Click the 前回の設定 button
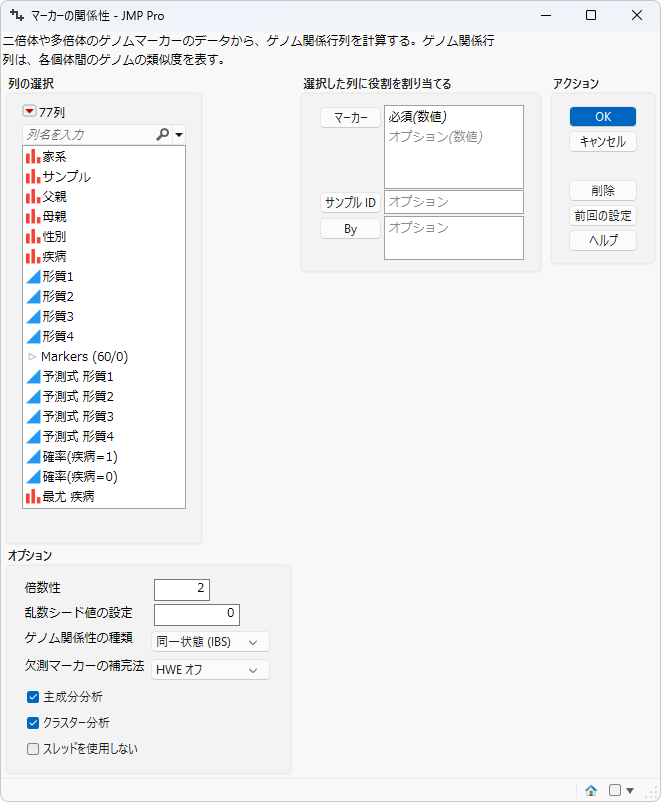Screen dimensions: 661x802 click(603, 216)
